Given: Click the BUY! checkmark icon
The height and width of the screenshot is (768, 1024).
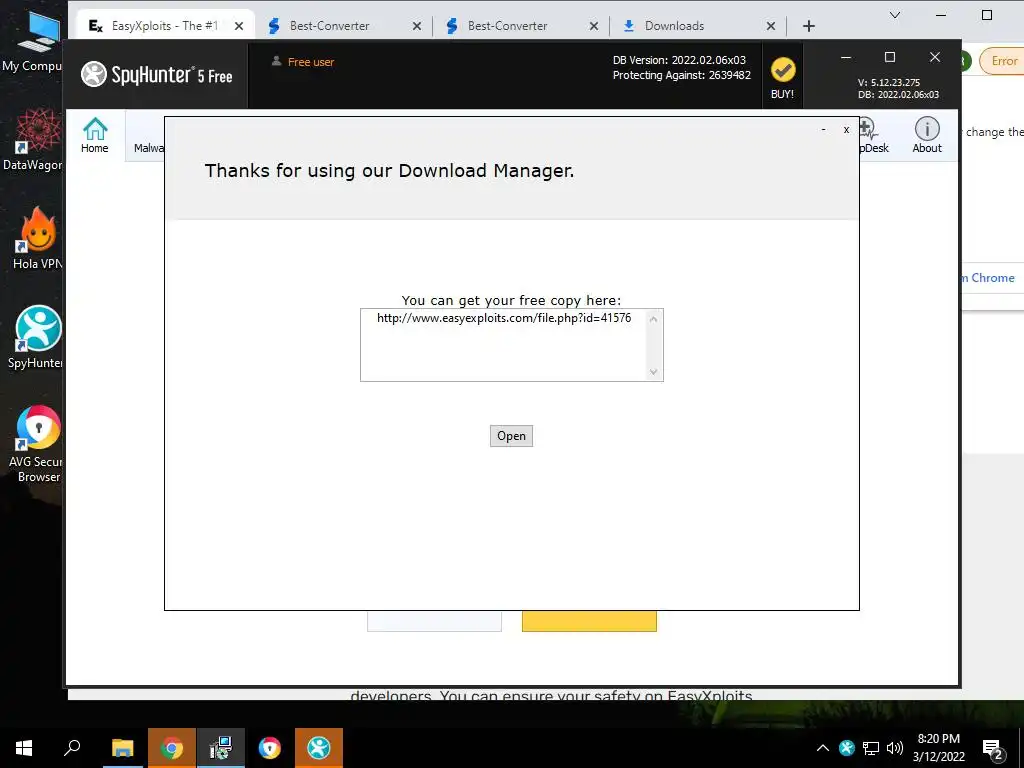Looking at the screenshot, I should (782, 70).
